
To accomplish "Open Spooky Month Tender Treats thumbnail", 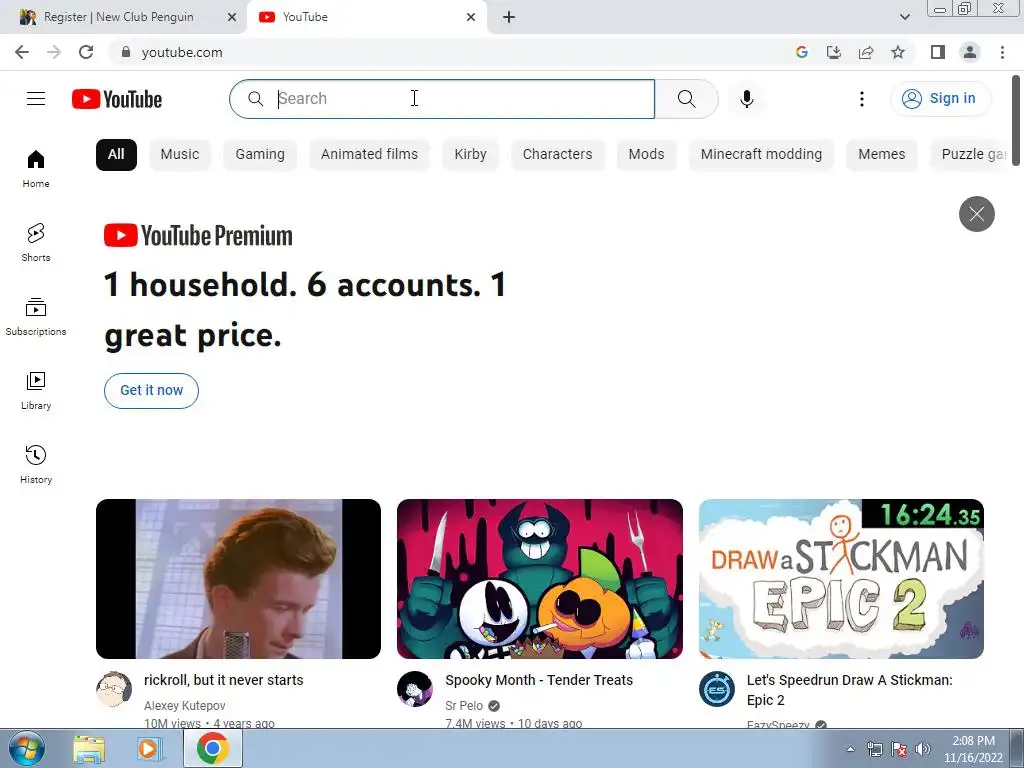I will 539,579.
